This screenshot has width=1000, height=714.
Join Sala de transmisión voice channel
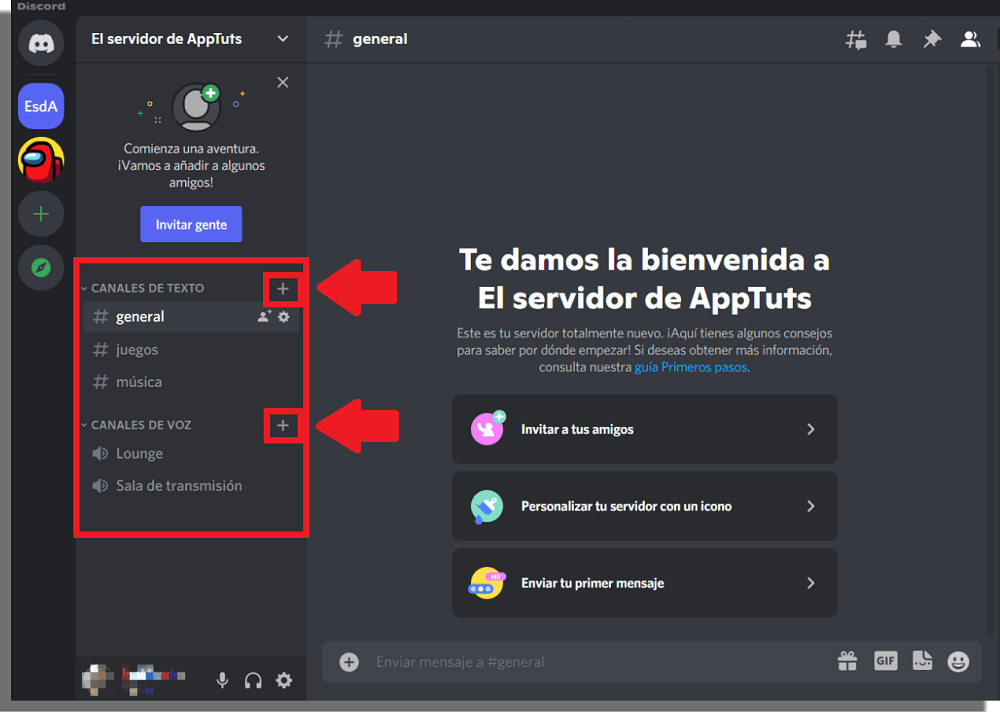point(191,486)
